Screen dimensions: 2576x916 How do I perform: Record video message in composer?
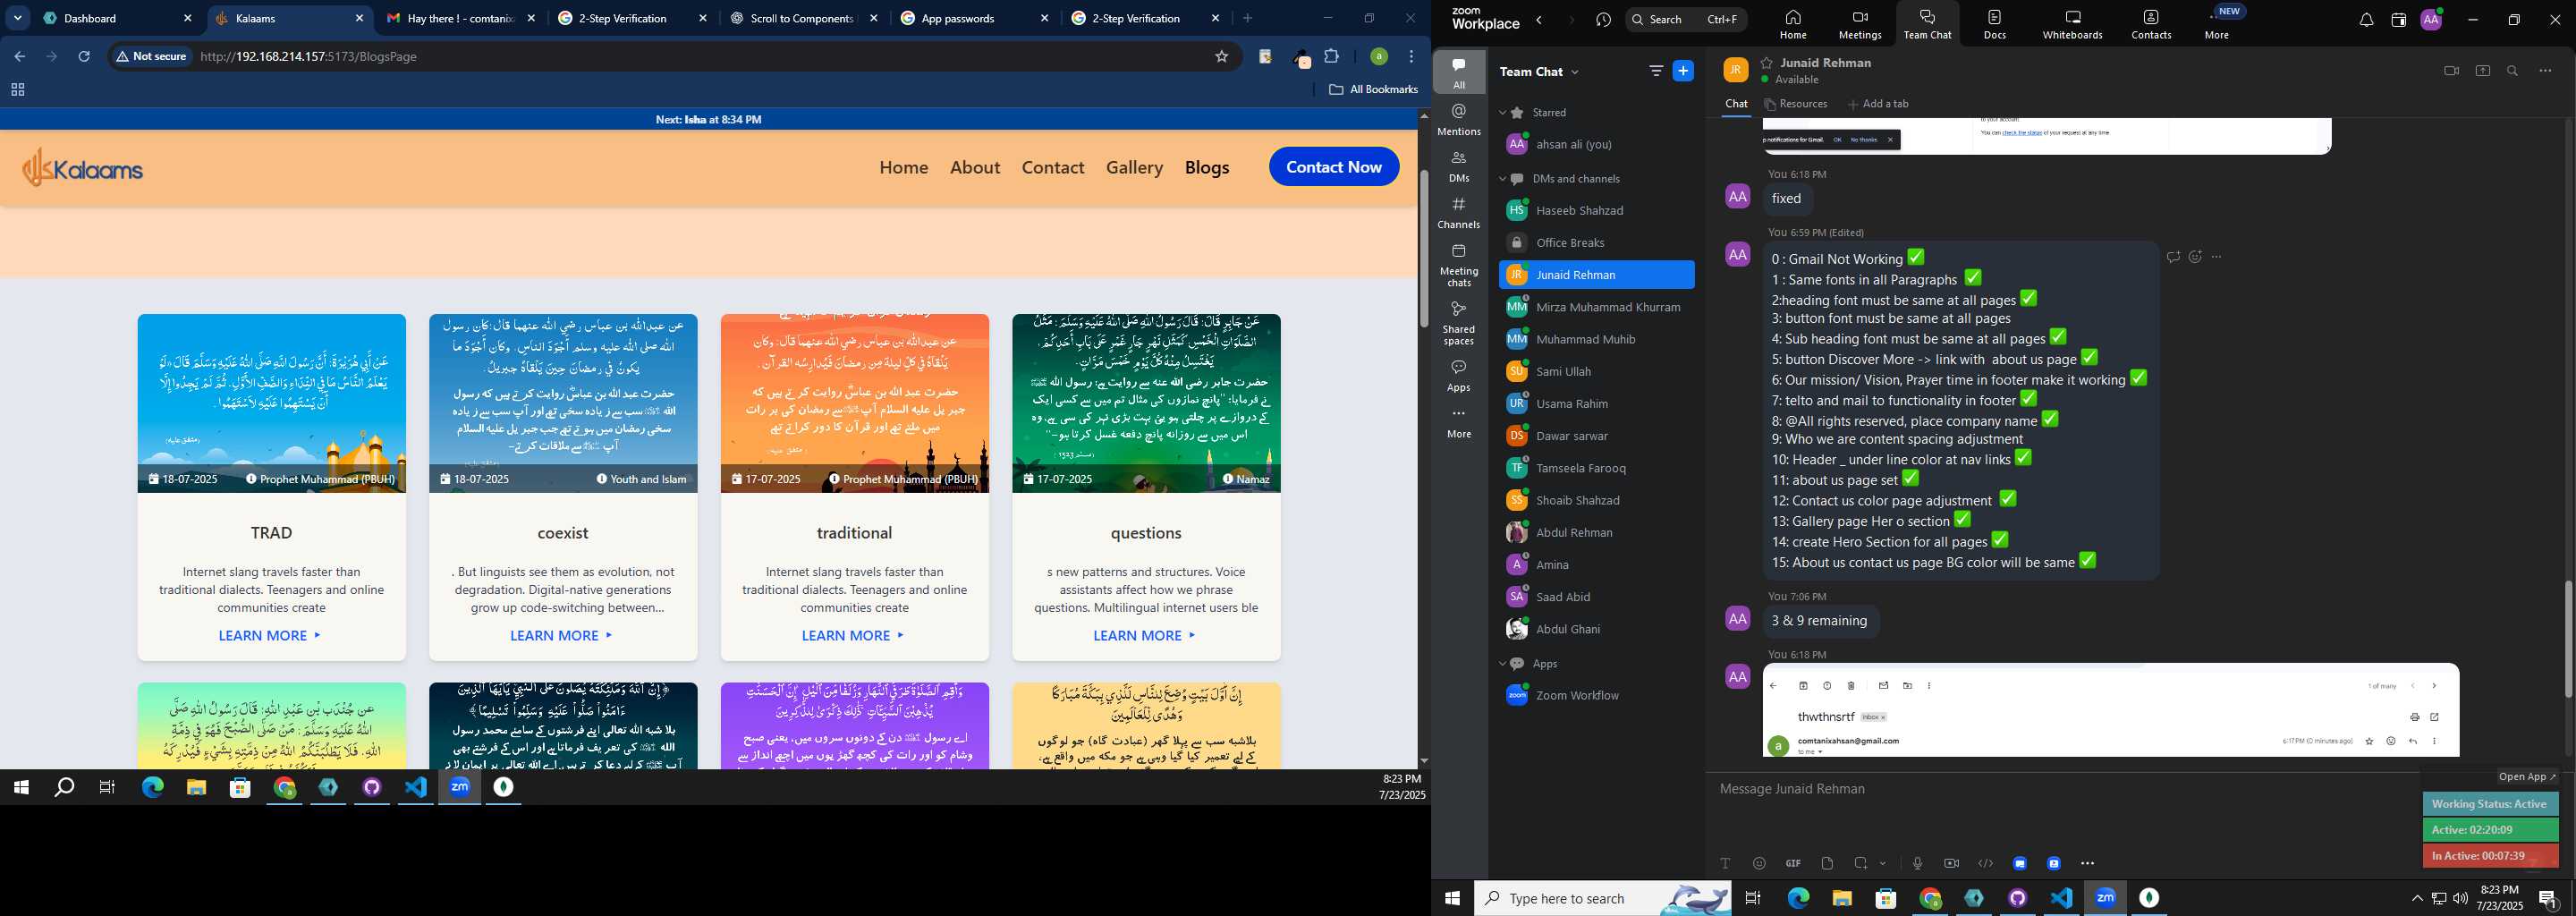click(1951, 863)
